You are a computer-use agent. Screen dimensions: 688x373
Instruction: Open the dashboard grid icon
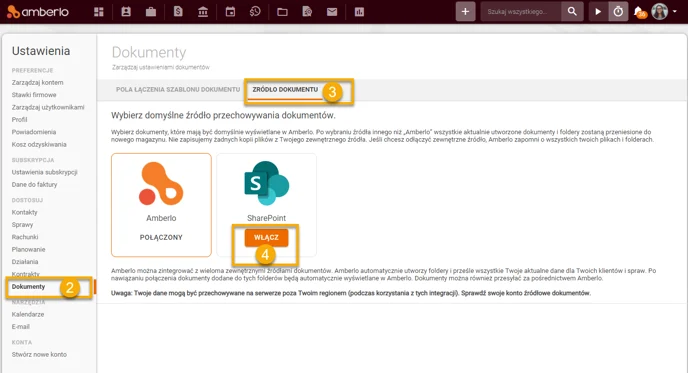(99, 12)
